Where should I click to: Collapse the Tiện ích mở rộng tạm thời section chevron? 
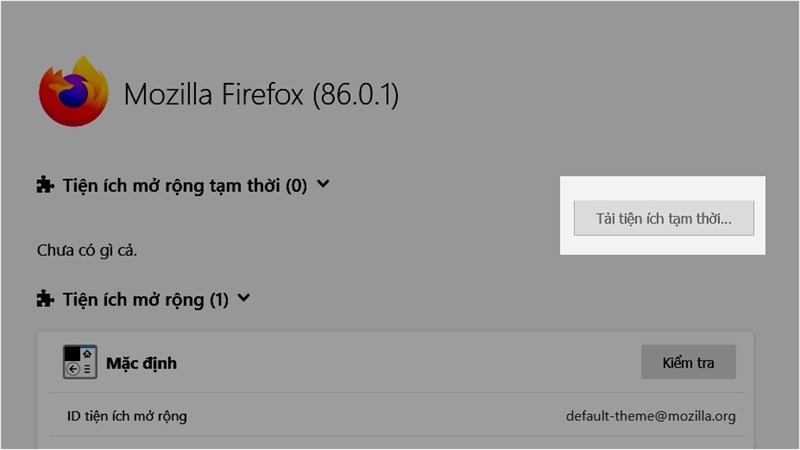pyautogui.click(x=322, y=184)
